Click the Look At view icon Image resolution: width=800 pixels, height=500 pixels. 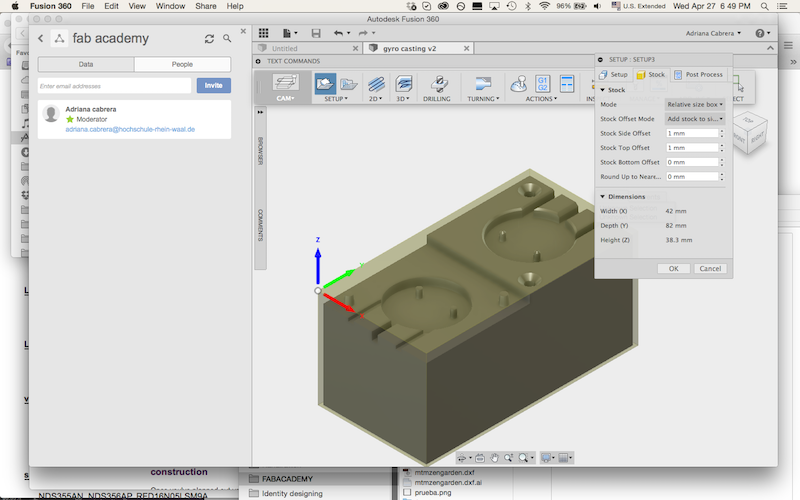(x=480, y=458)
